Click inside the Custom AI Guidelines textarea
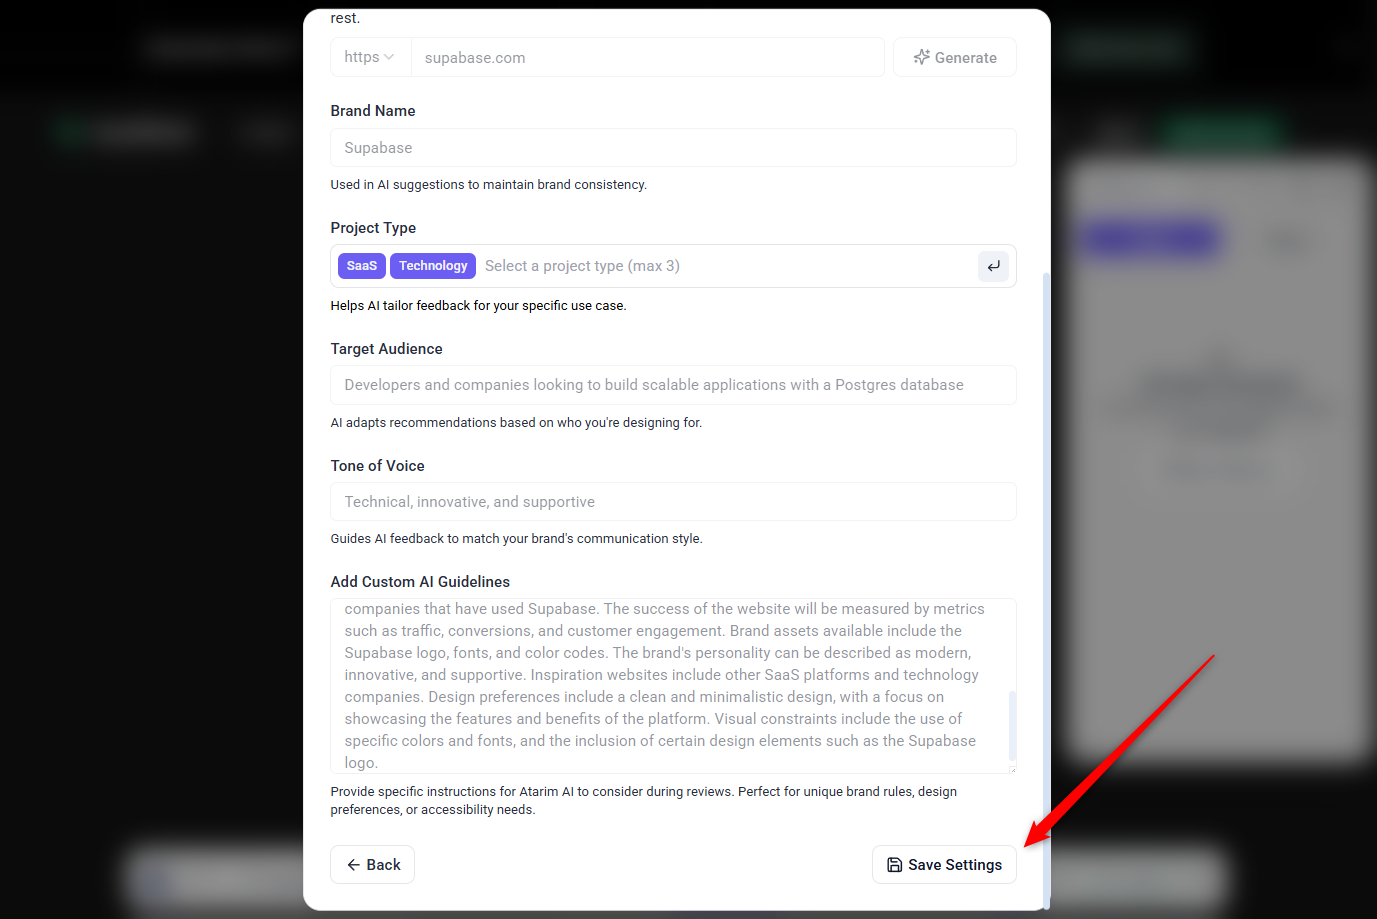The height and width of the screenshot is (919, 1377). click(x=673, y=686)
